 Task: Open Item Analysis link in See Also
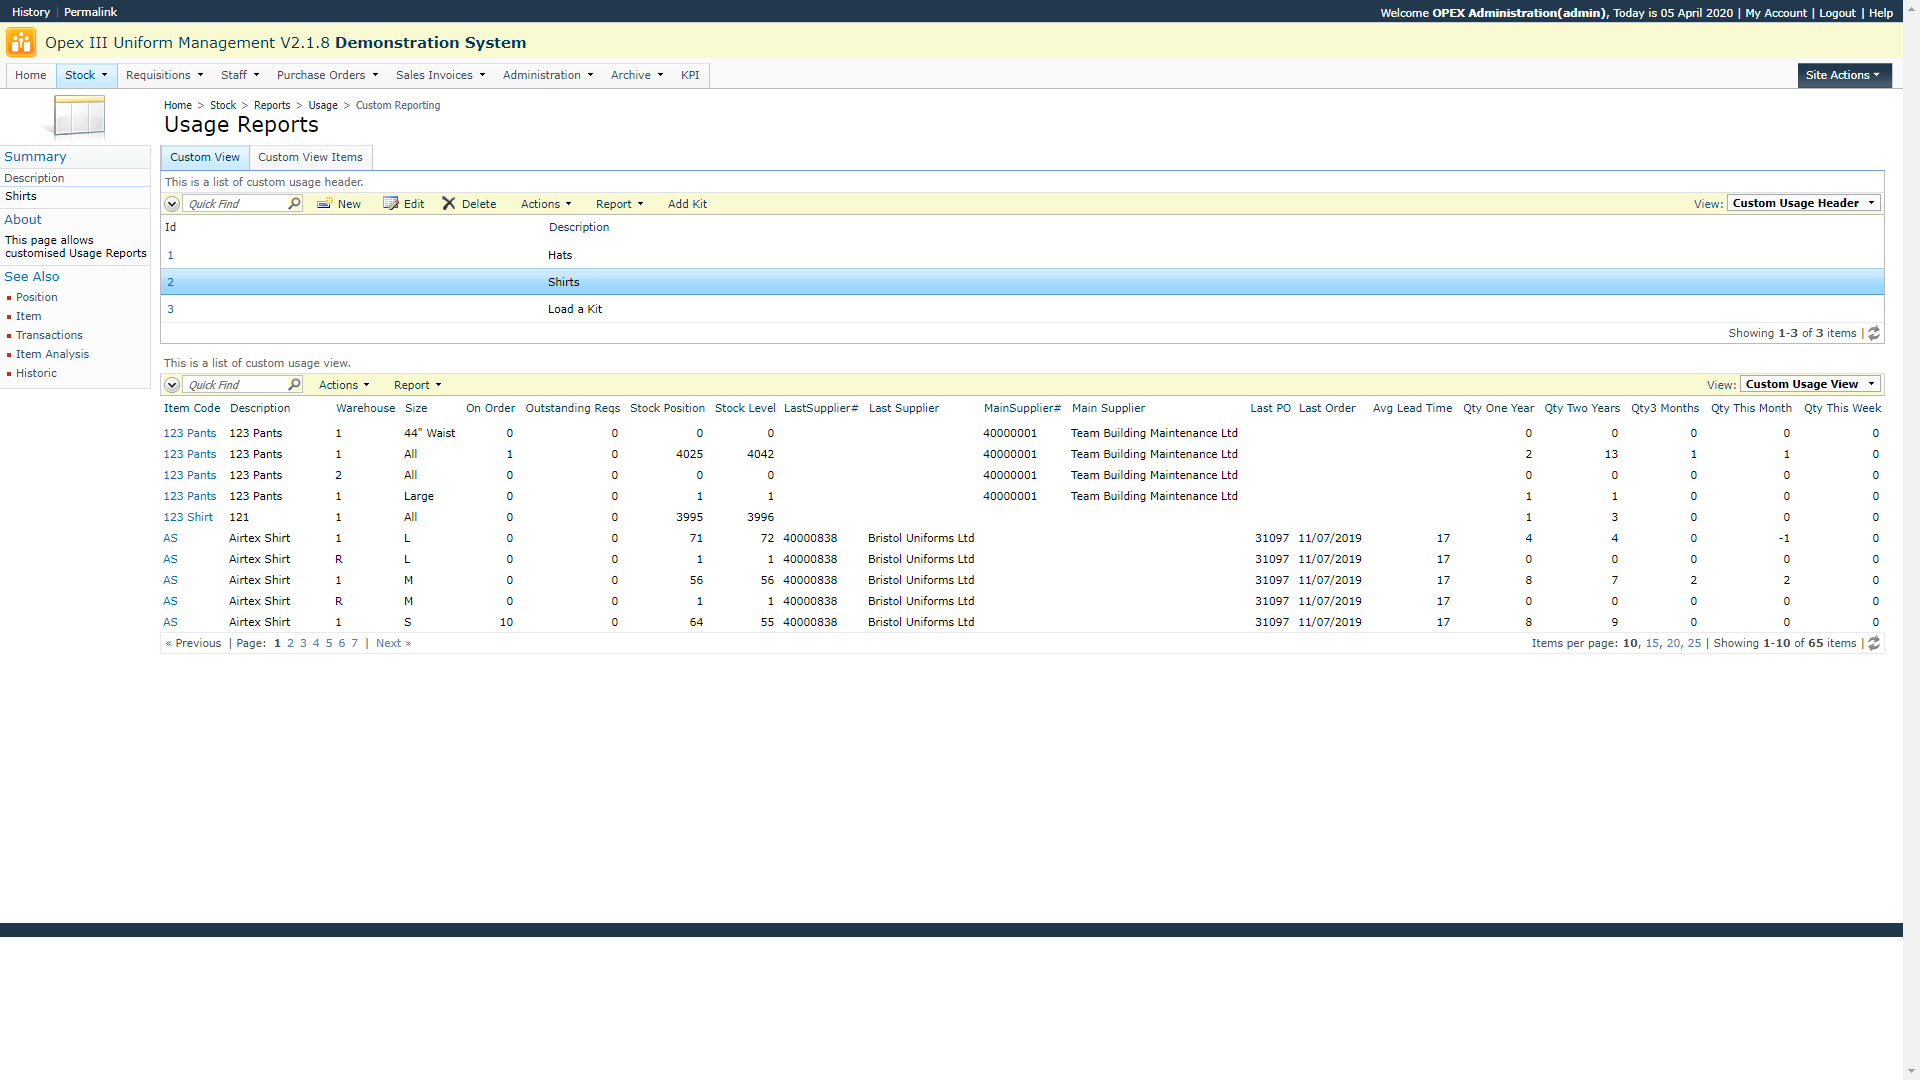click(52, 354)
